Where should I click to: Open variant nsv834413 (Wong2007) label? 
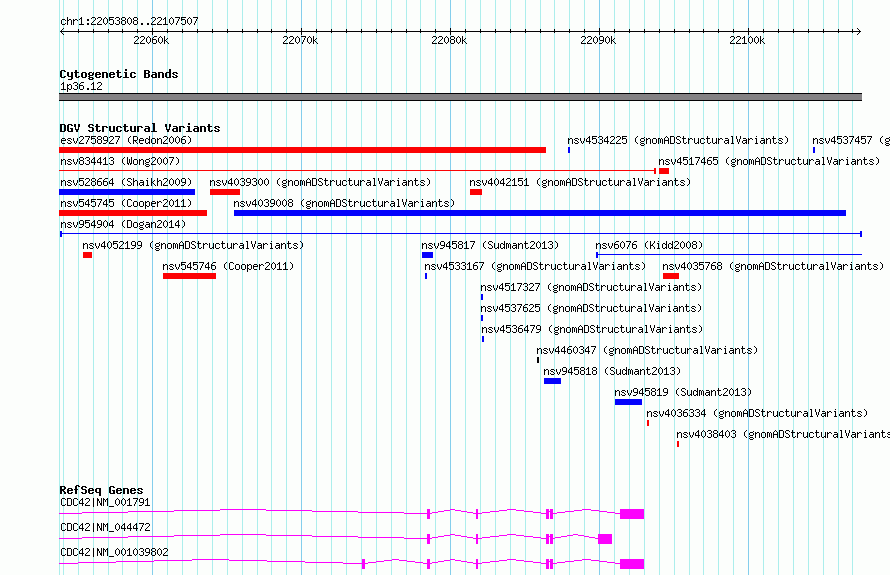coord(120,161)
